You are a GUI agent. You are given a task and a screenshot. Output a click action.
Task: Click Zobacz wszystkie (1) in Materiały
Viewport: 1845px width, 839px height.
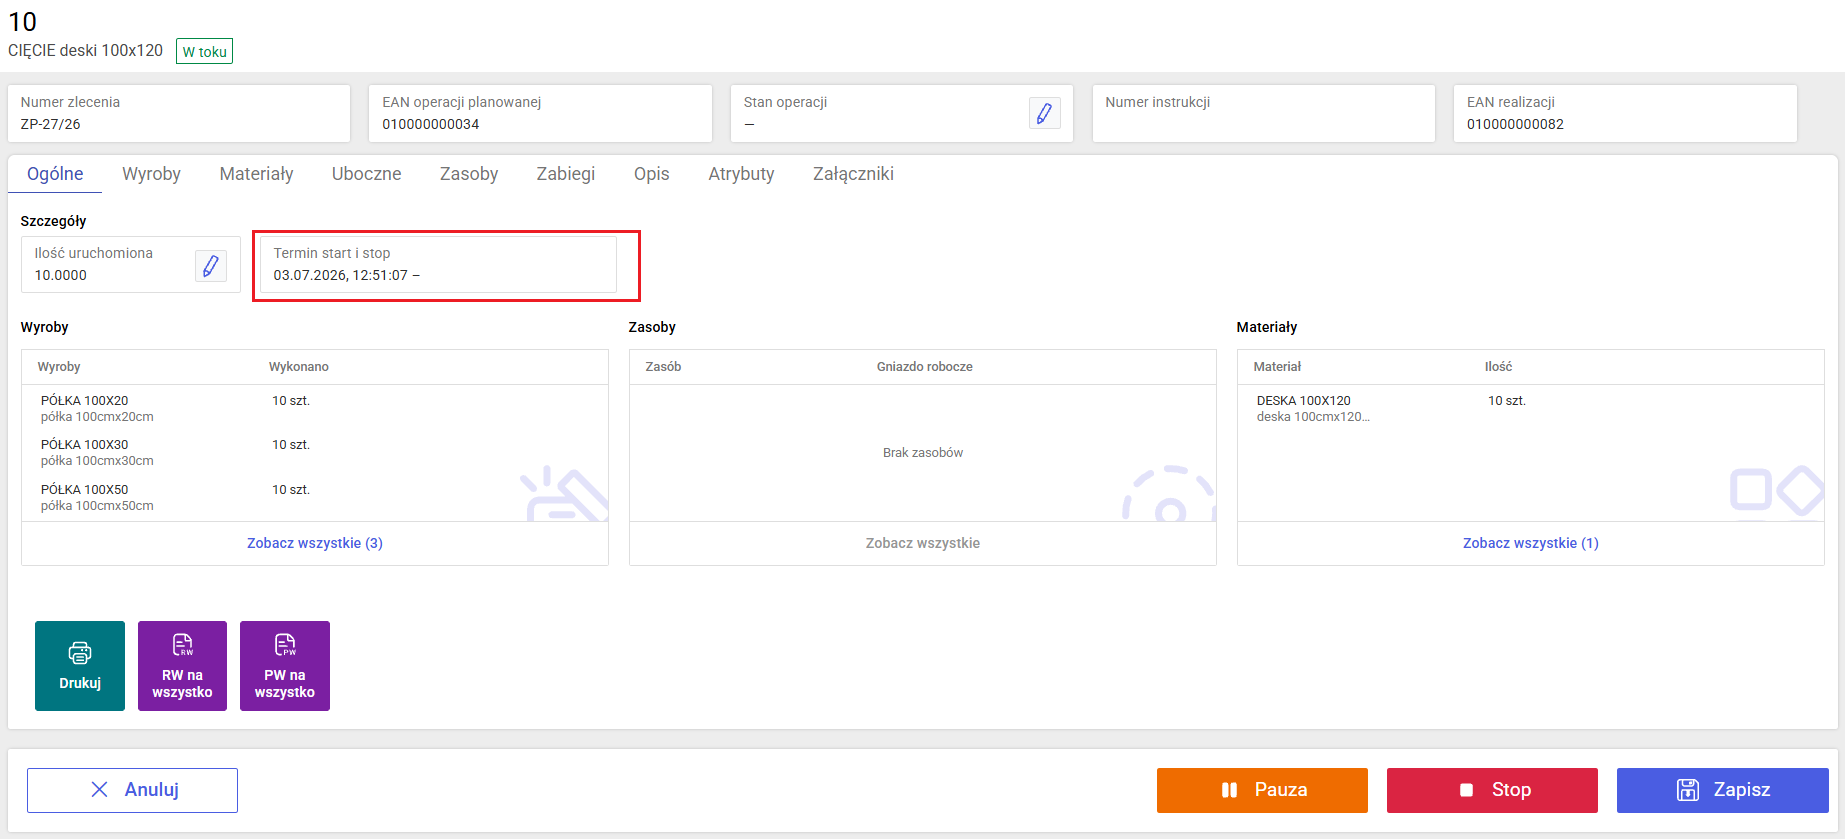point(1531,543)
